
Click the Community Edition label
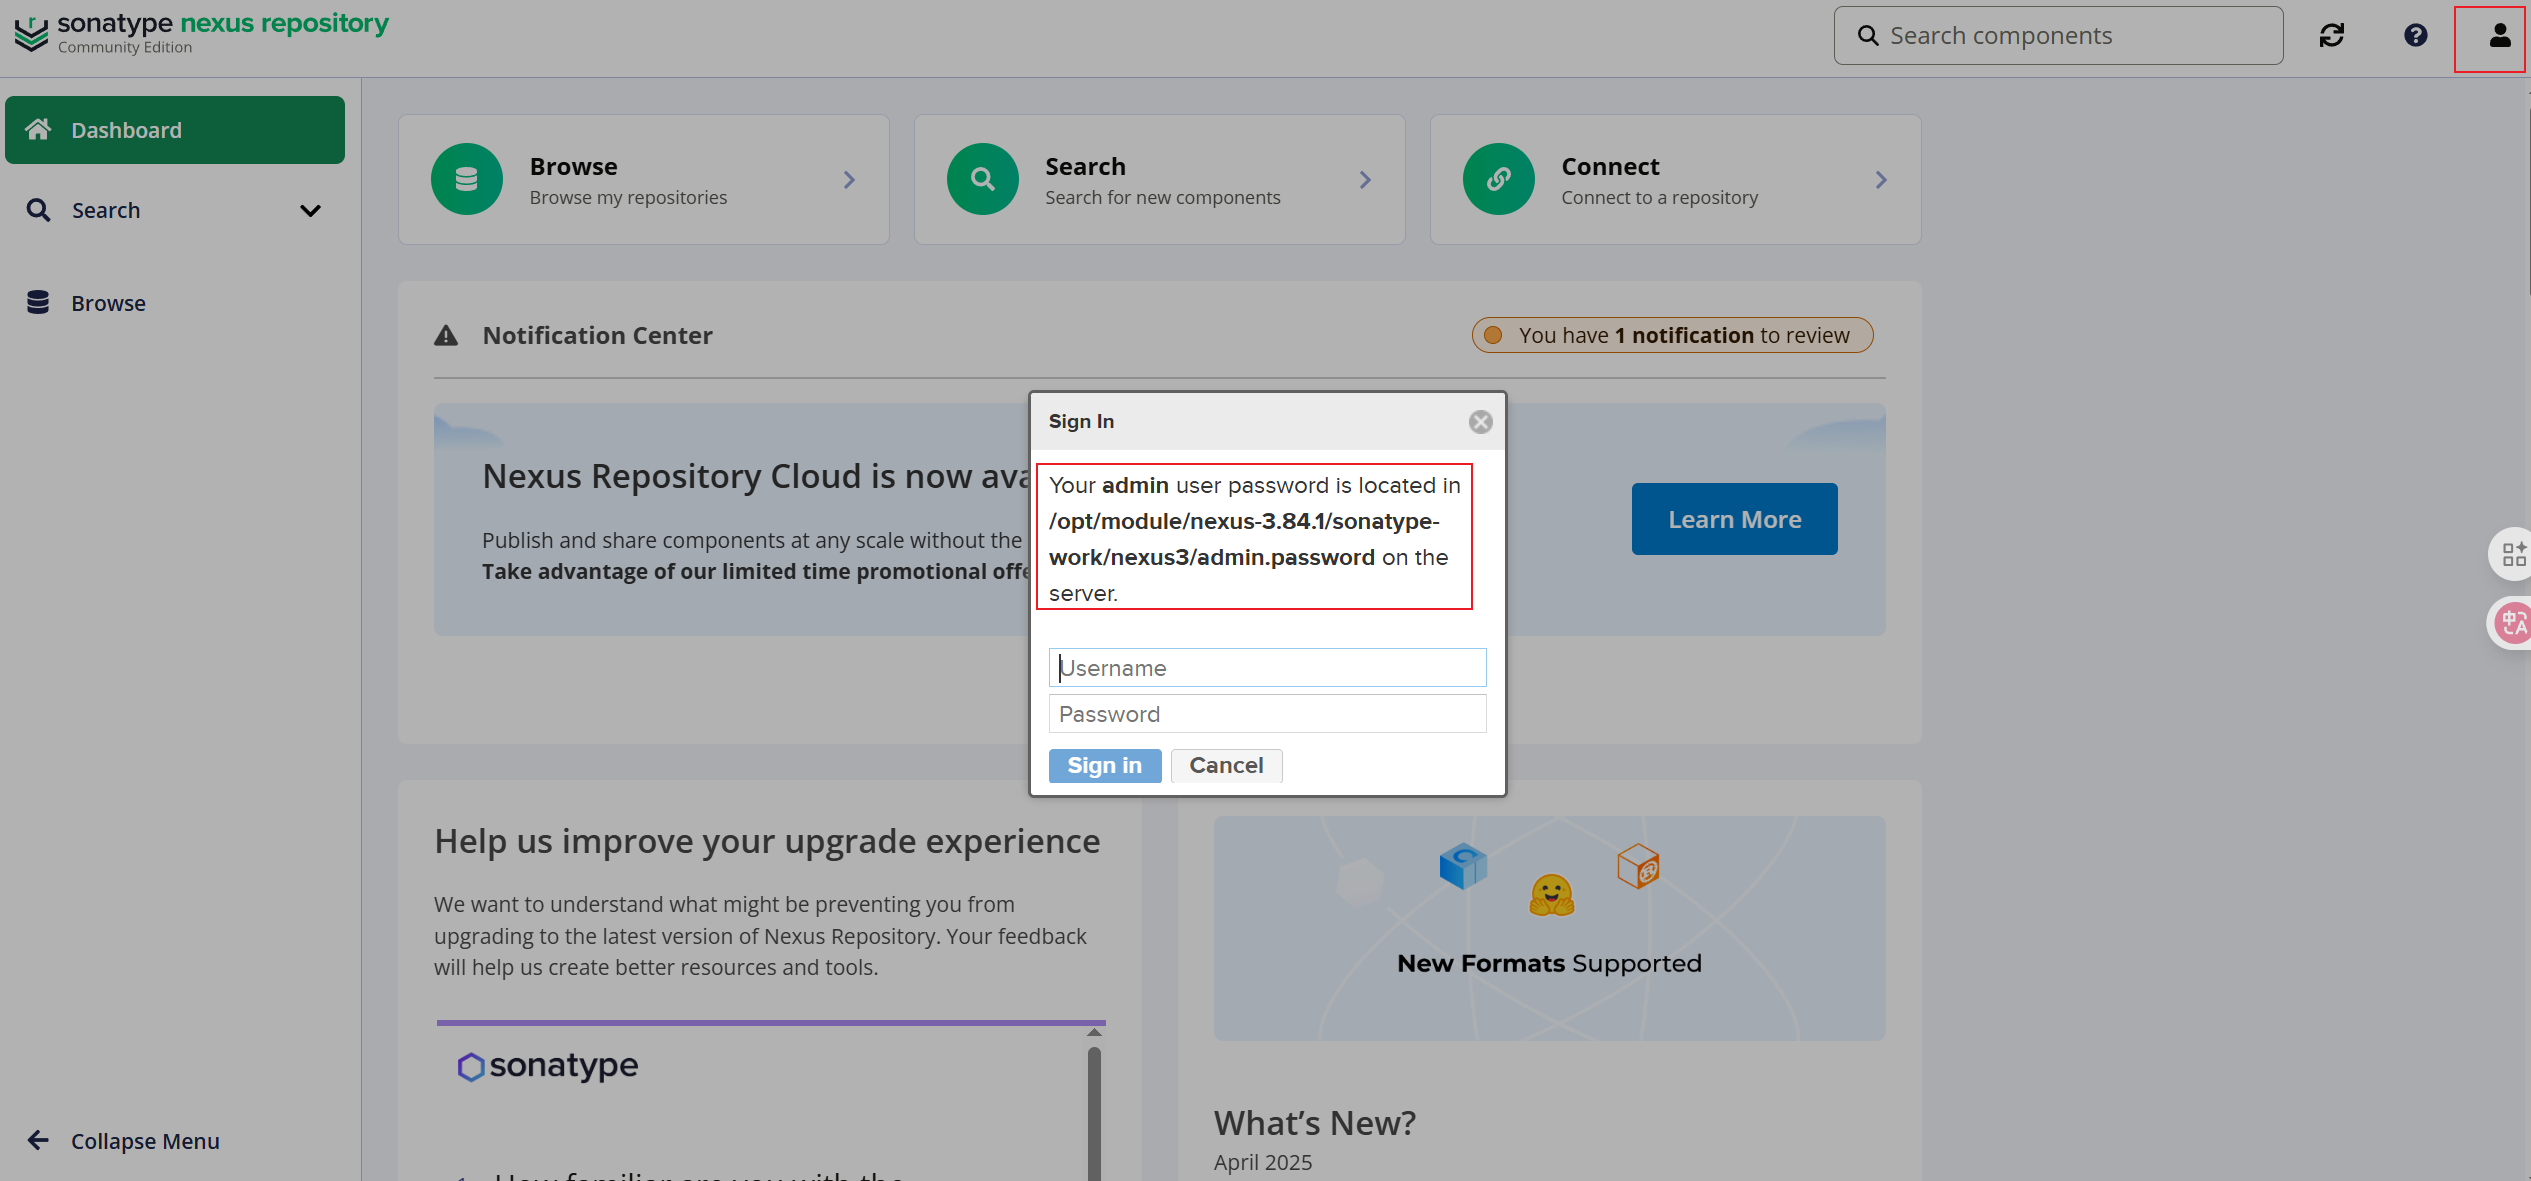[x=124, y=48]
